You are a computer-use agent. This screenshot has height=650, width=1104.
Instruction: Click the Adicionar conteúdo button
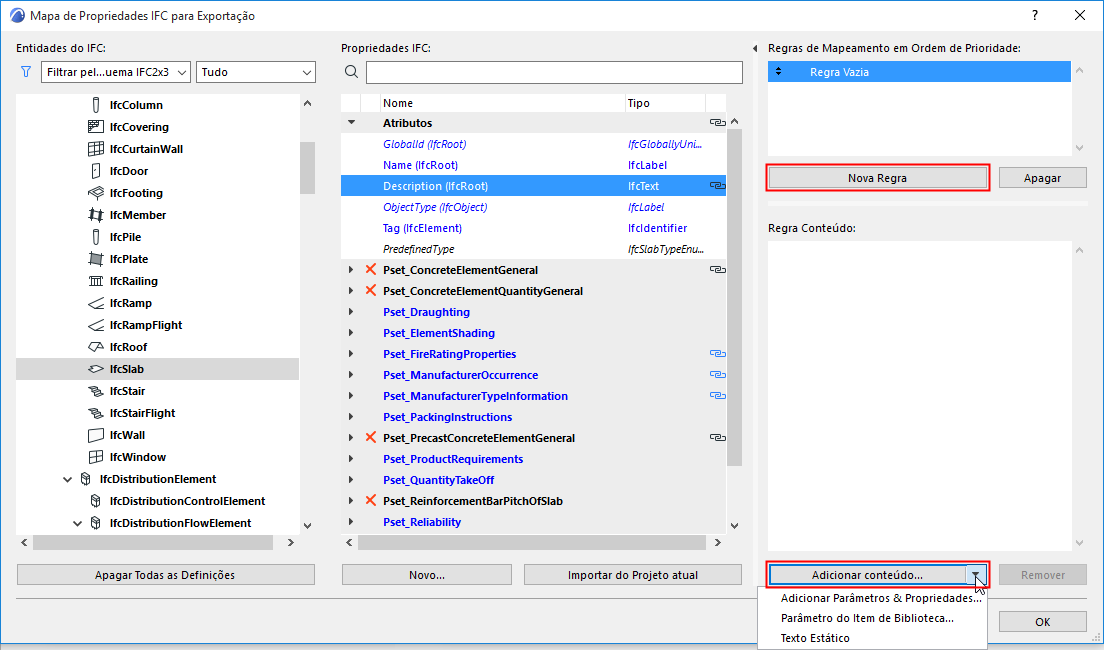click(867, 575)
